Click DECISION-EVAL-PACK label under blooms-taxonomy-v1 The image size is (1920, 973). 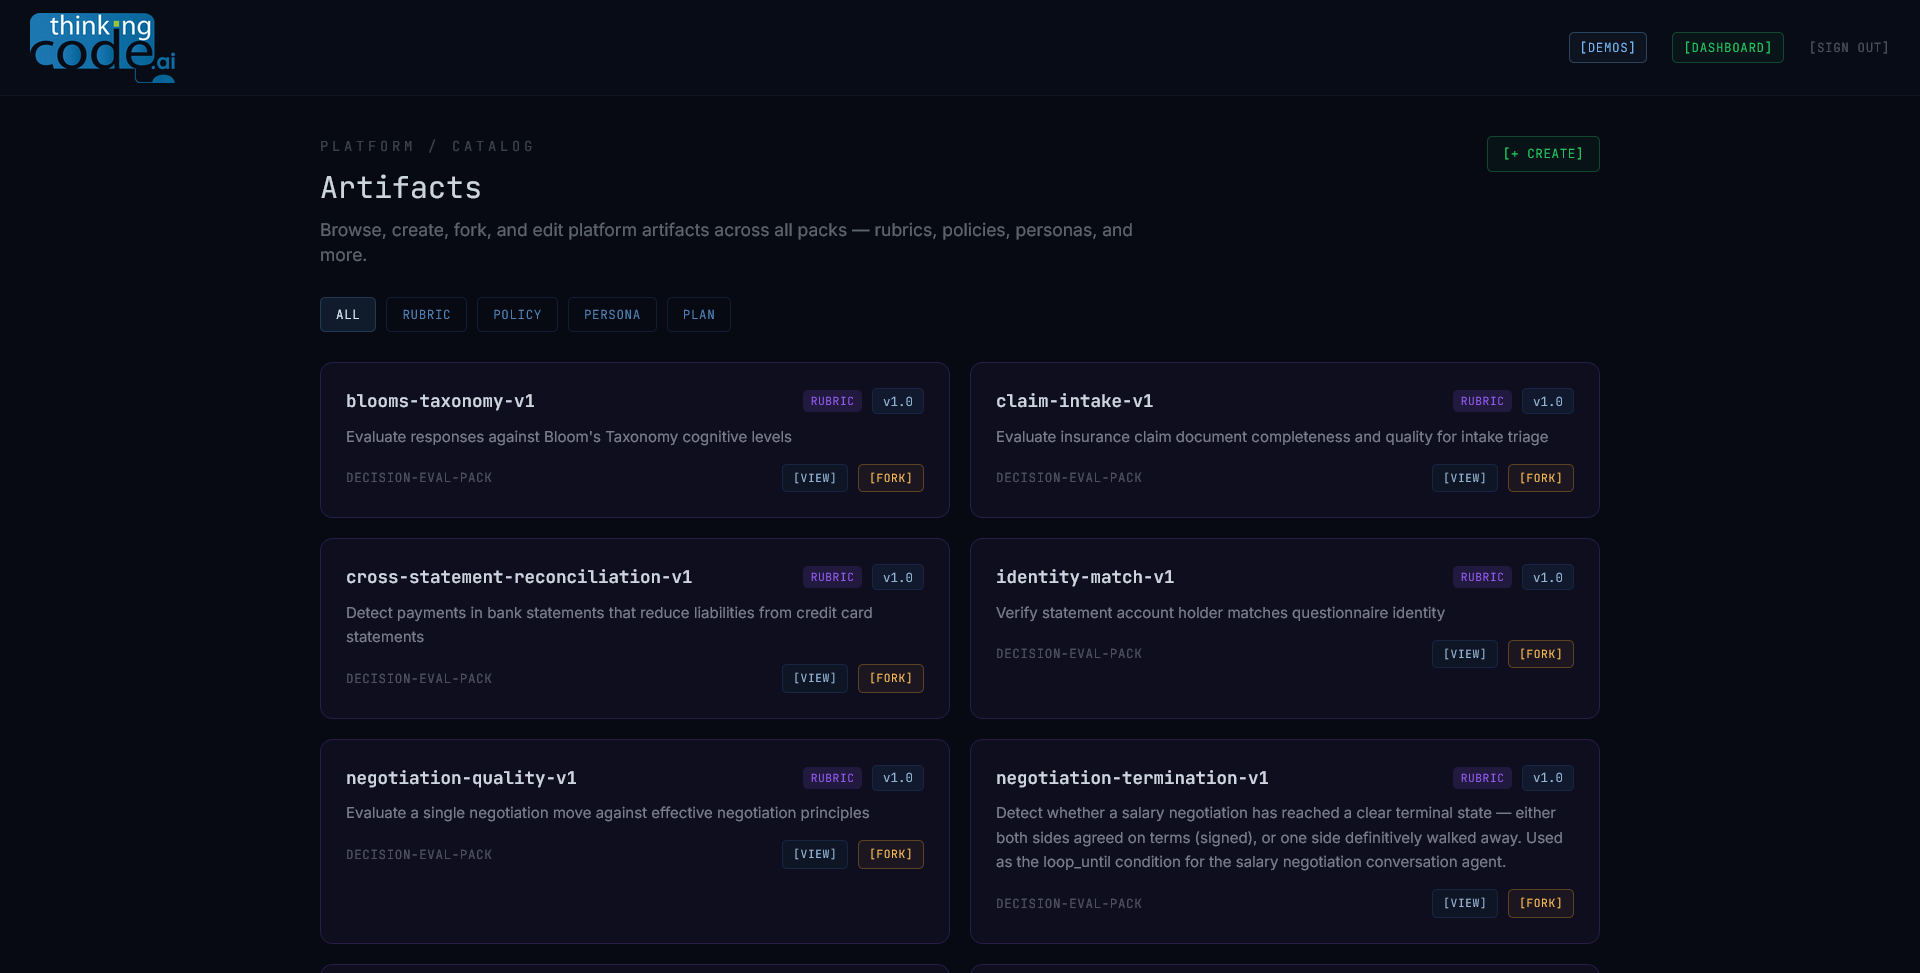(x=419, y=478)
